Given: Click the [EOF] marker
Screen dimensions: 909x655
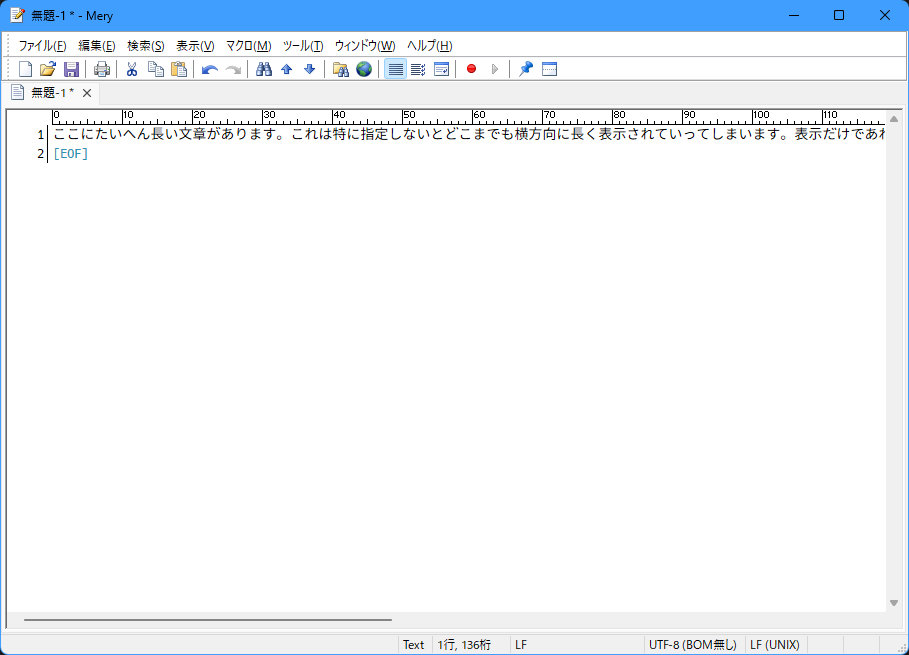Looking at the screenshot, I should [x=71, y=154].
